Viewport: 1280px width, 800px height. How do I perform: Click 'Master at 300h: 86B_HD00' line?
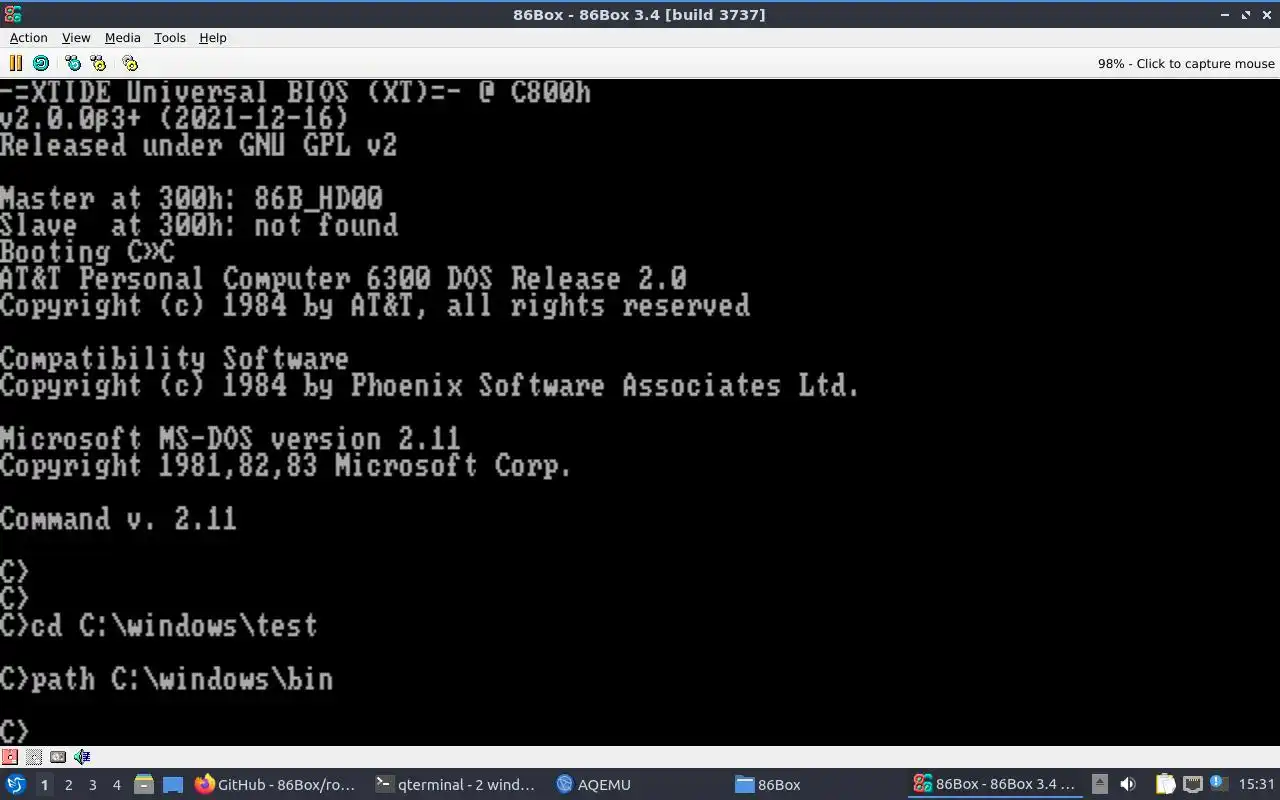pyautogui.click(x=191, y=198)
